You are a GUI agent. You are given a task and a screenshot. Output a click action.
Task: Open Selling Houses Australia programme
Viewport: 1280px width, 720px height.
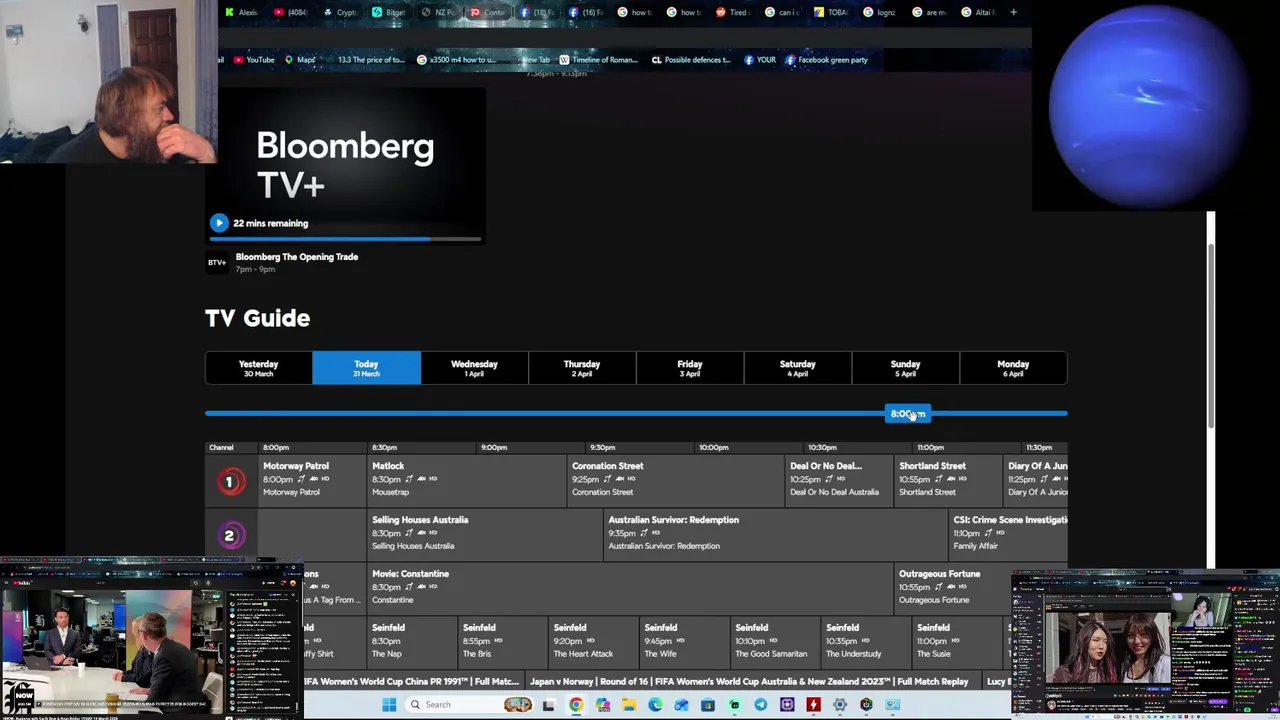pos(485,533)
